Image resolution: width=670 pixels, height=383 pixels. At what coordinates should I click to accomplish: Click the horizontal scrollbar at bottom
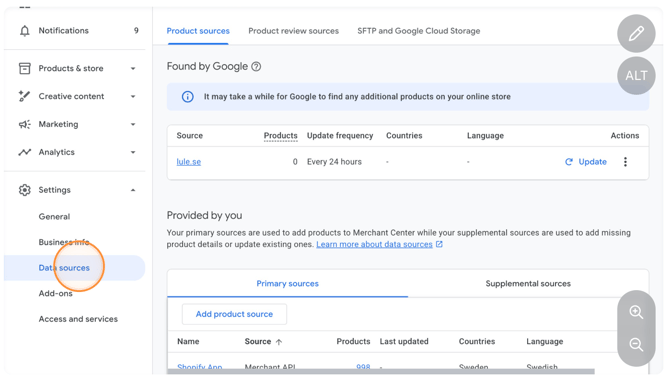point(381,372)
